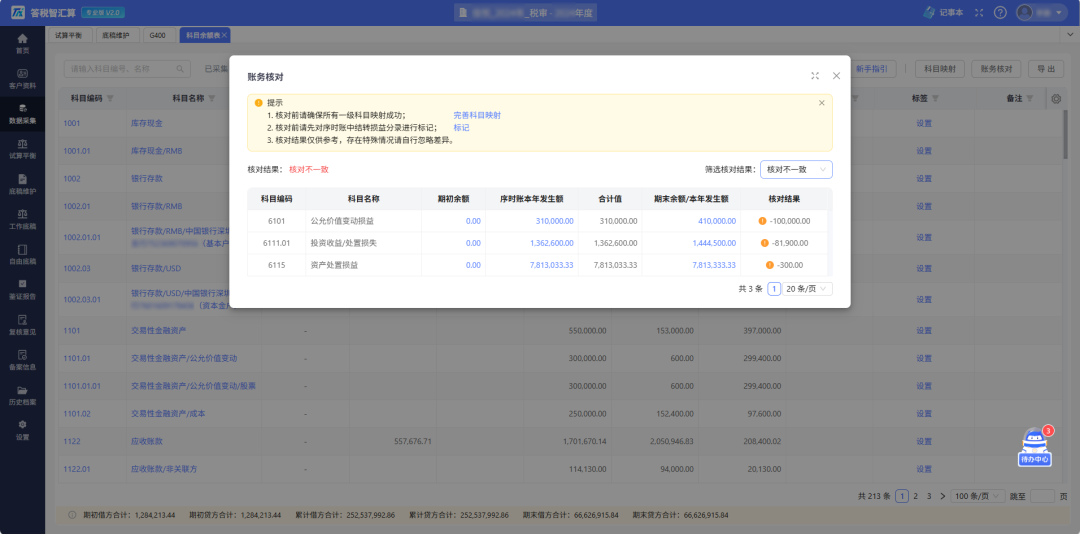Click jump-to page number field
Viewport: 1080px width, 534px height.
[1043, 496]
